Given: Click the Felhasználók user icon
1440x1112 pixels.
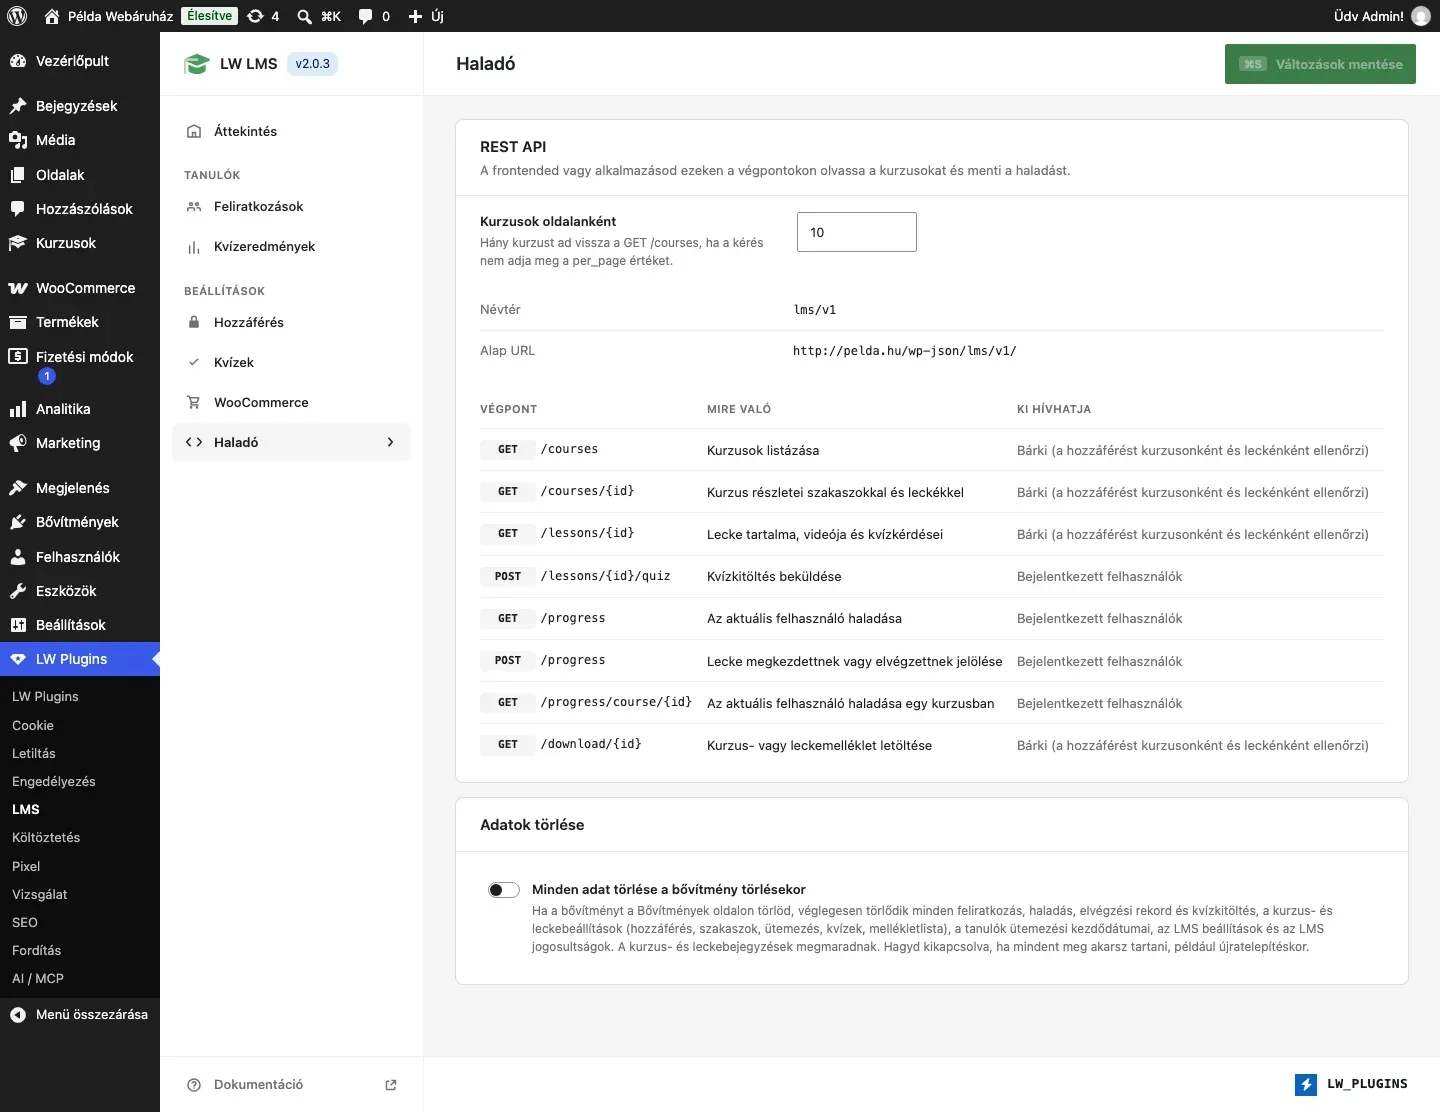Looking at the screenshot, I should point(18,557).
